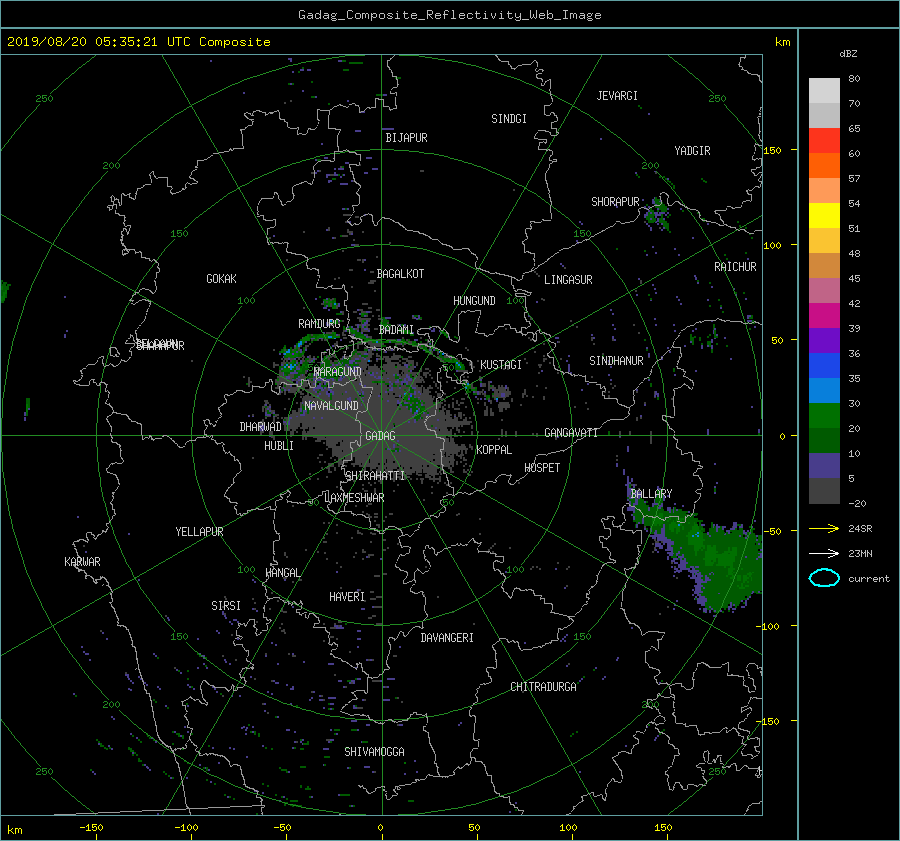The image size is (900, 841).
Task: Click the SINDHANUR city label
Action: [x=616, y=361]
